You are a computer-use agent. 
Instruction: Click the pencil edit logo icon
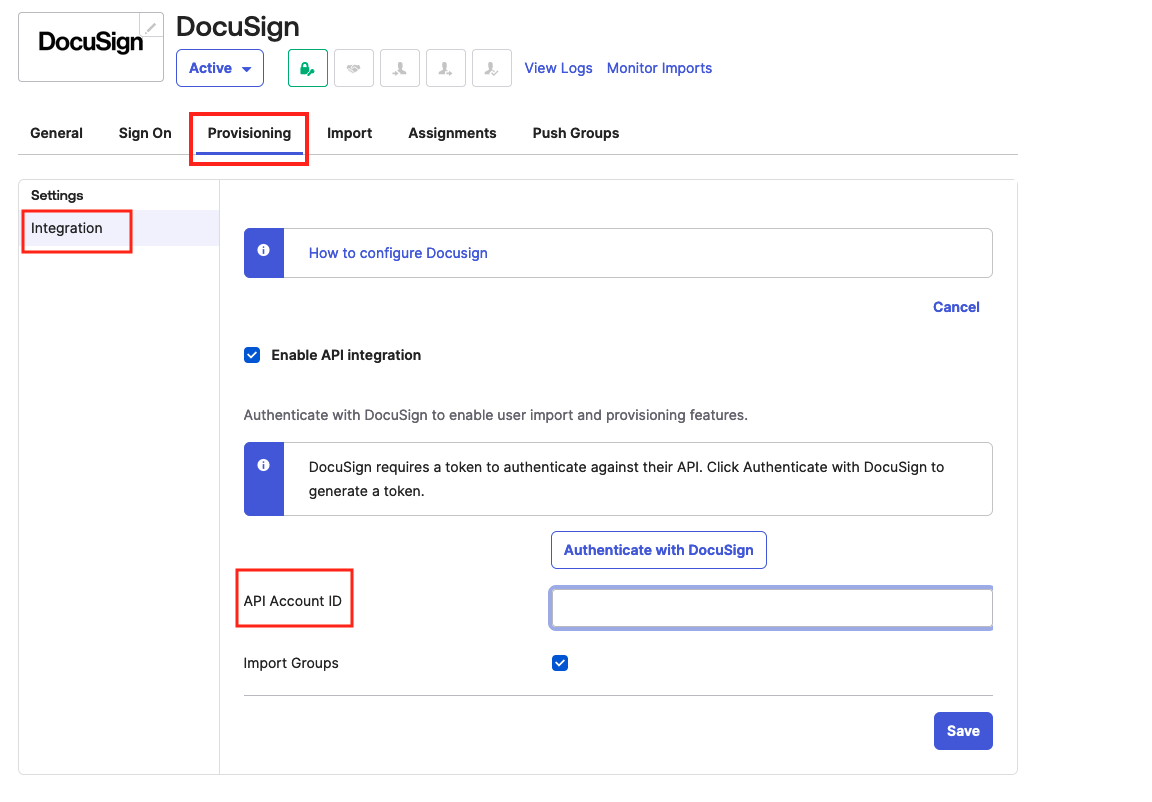click(x=151, y=27)
